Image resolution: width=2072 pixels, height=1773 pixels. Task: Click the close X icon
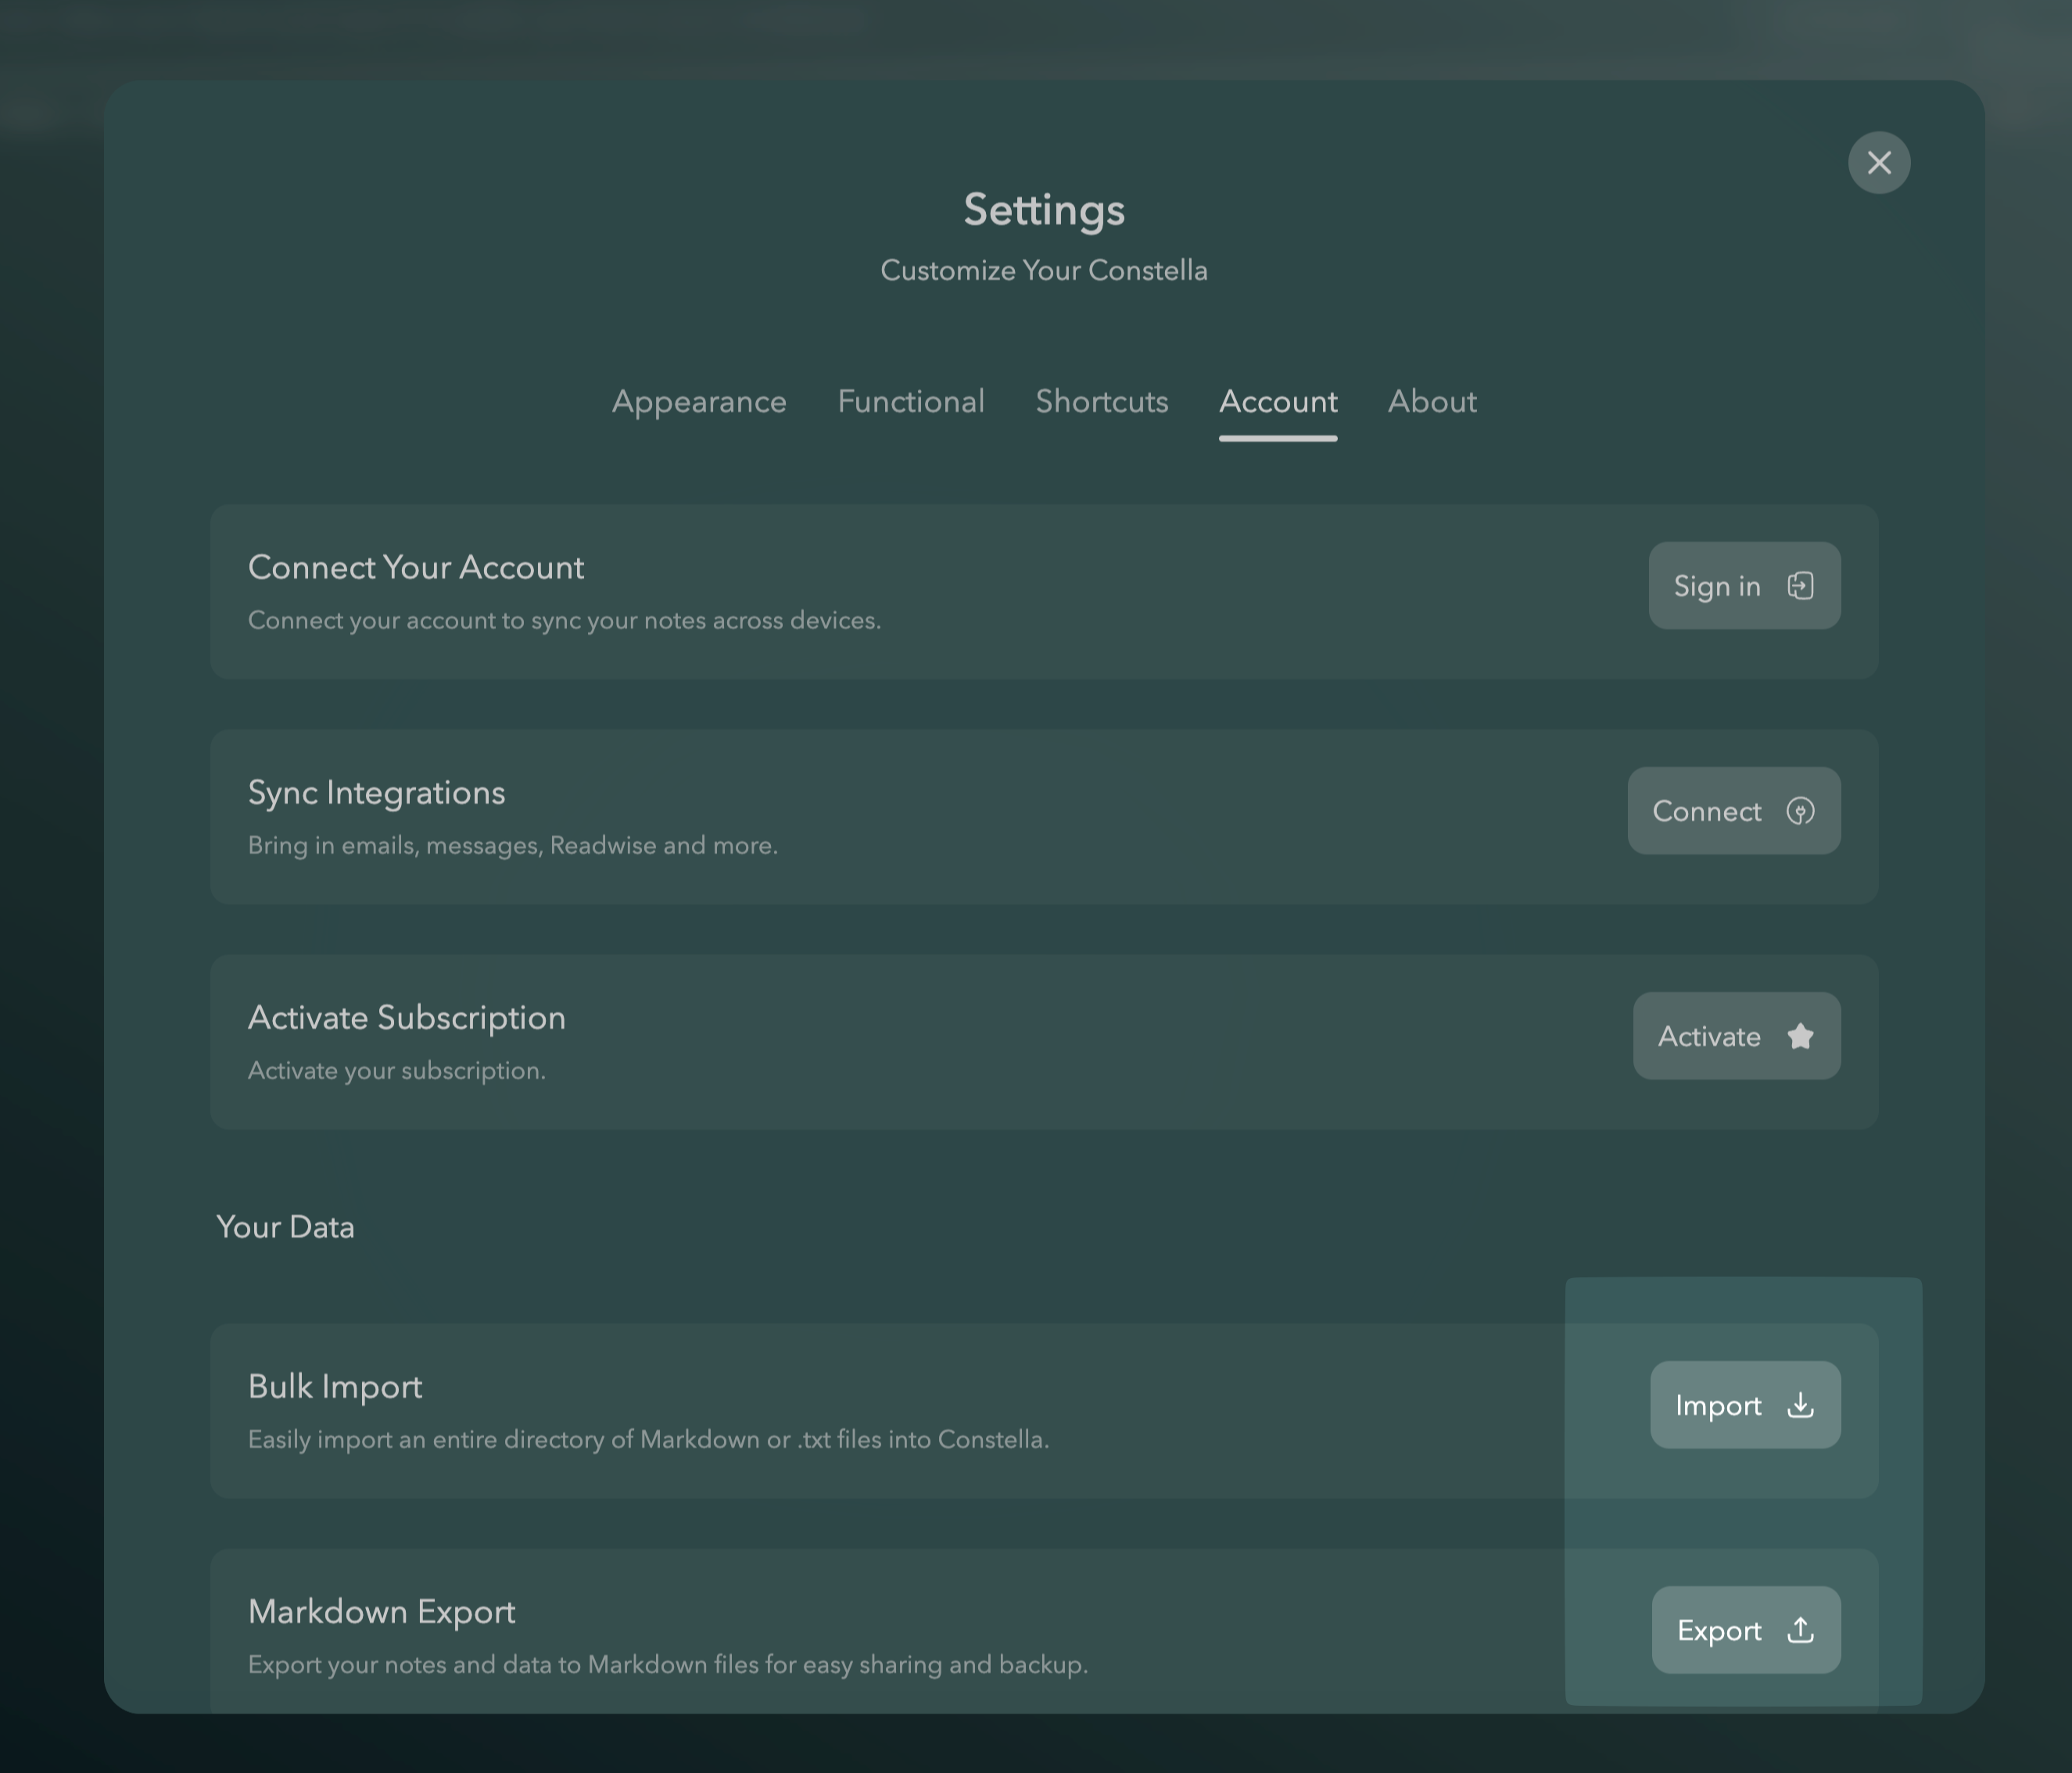point(1880,162)
